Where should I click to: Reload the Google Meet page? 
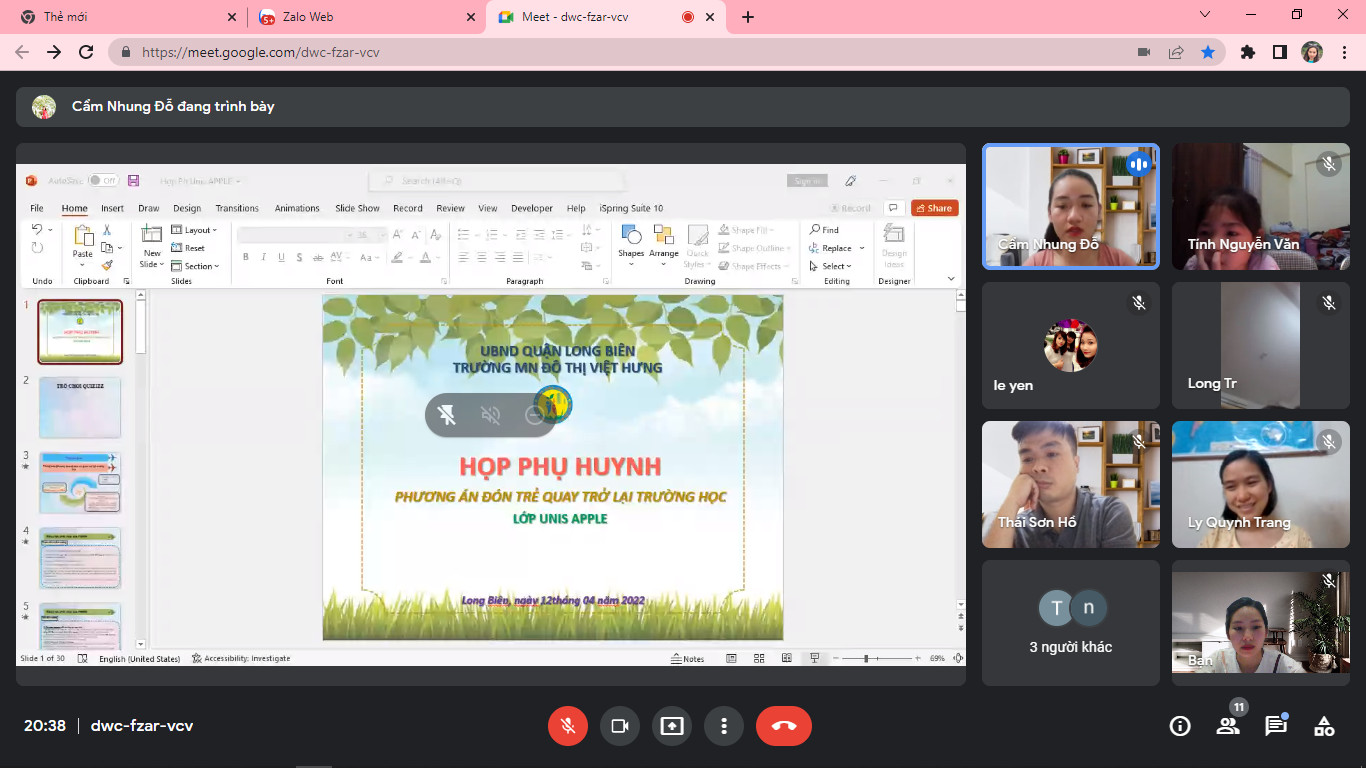click(x=86, y=52)
